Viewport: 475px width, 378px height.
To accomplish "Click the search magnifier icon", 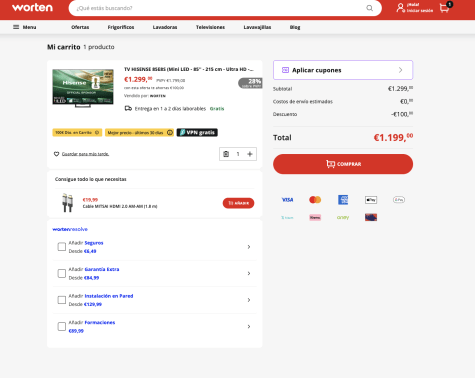I will pos(369,8).
